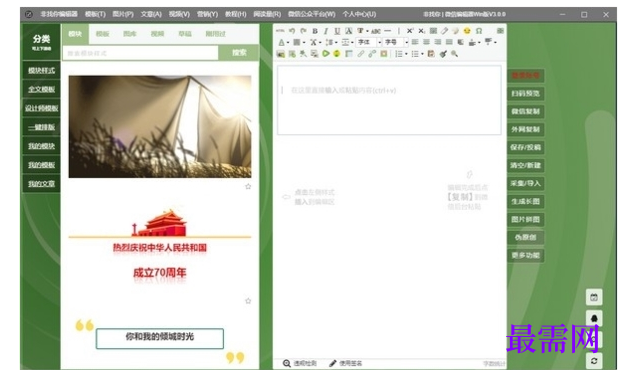The image size is (618, 370).
Task: Click the module search input field
Action: click(140, 53)
